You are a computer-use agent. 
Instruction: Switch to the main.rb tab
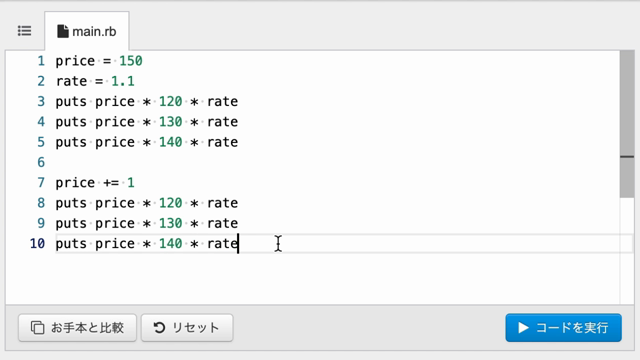[x=87, y=31]
